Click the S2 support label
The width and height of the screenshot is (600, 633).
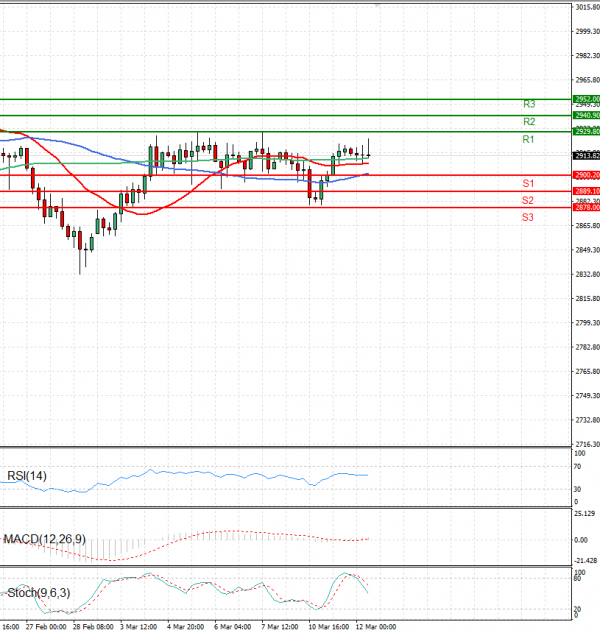(528, 200)
